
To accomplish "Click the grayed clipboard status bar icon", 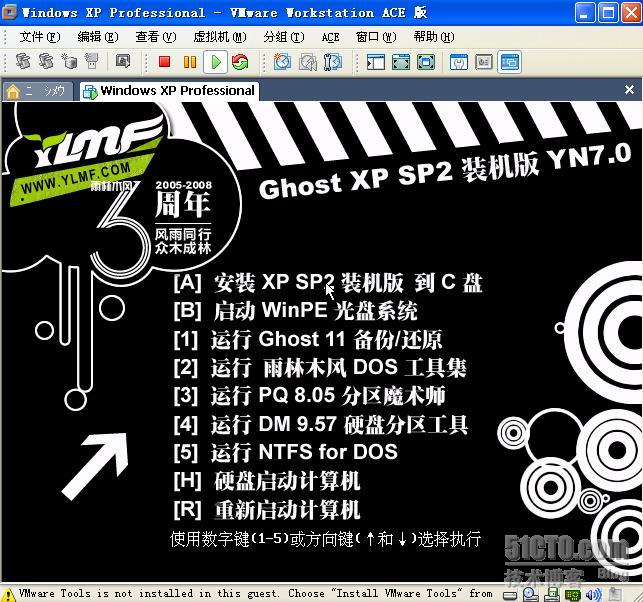I will point(615,594).
